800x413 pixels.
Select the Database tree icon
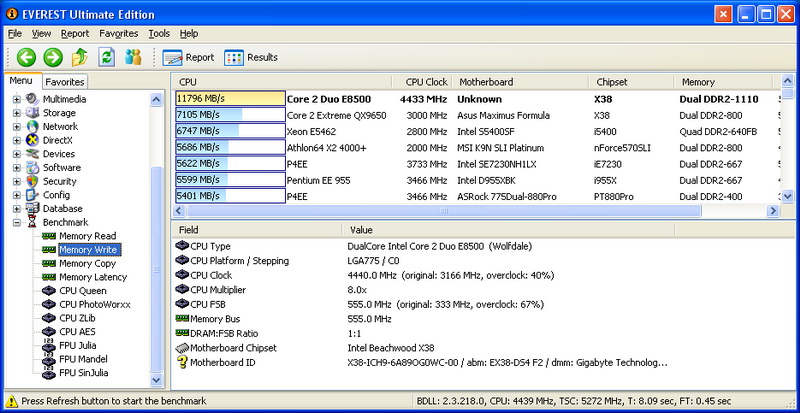pos(32,209)
